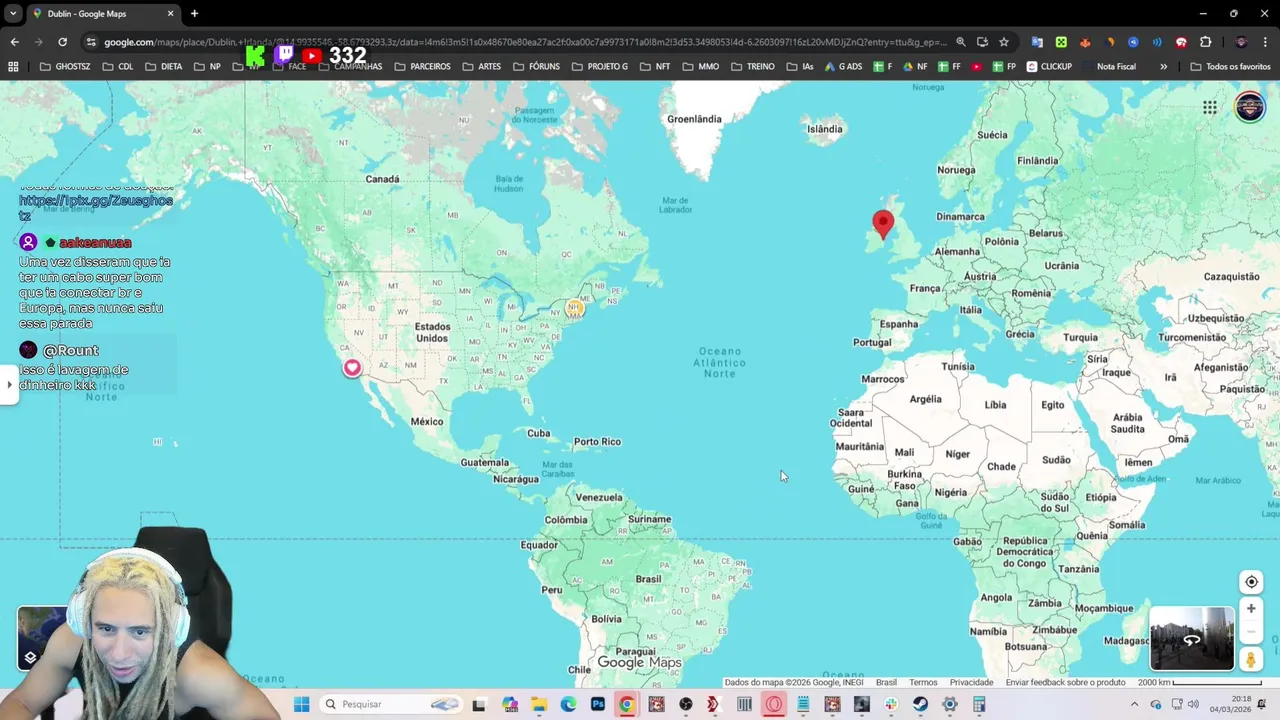
Task: Open the Google account avatar
Action: [x=1249, y=106]
